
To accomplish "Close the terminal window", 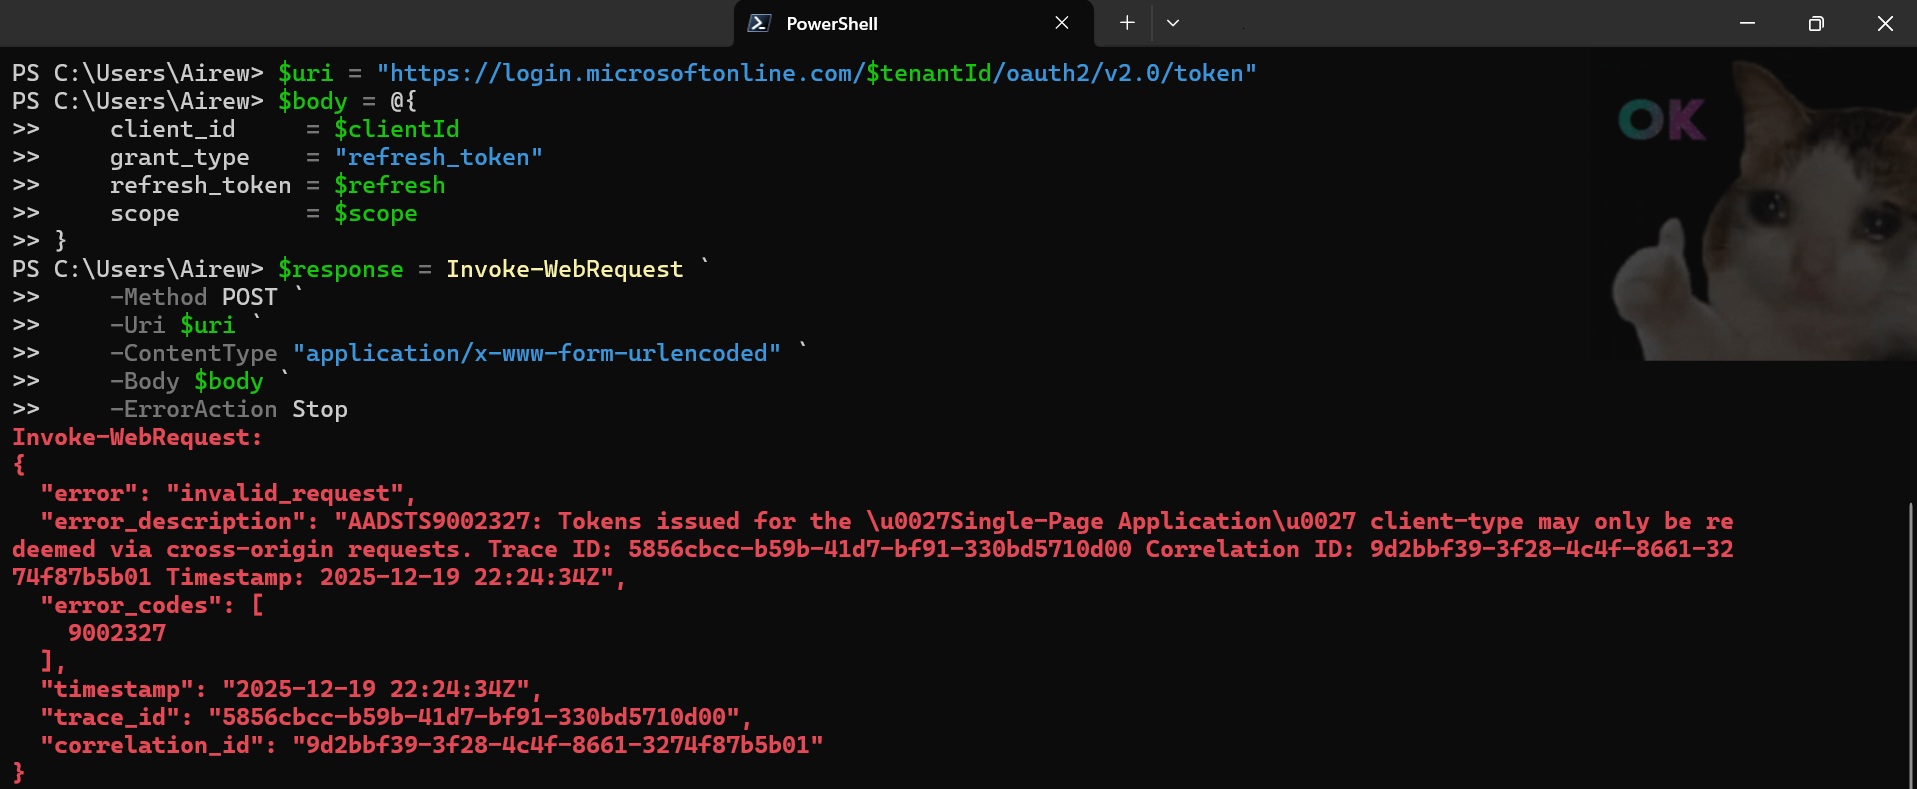I will 1885,23.
